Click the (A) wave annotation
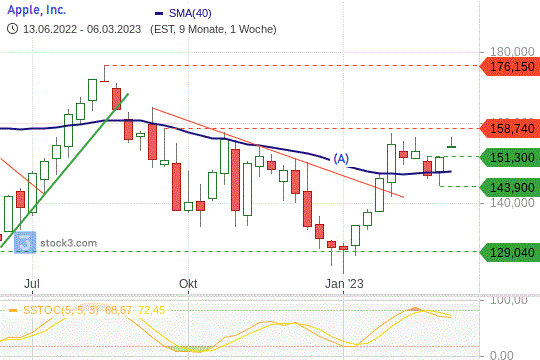The width and height of the screenshot is (540, 360). 341,159
